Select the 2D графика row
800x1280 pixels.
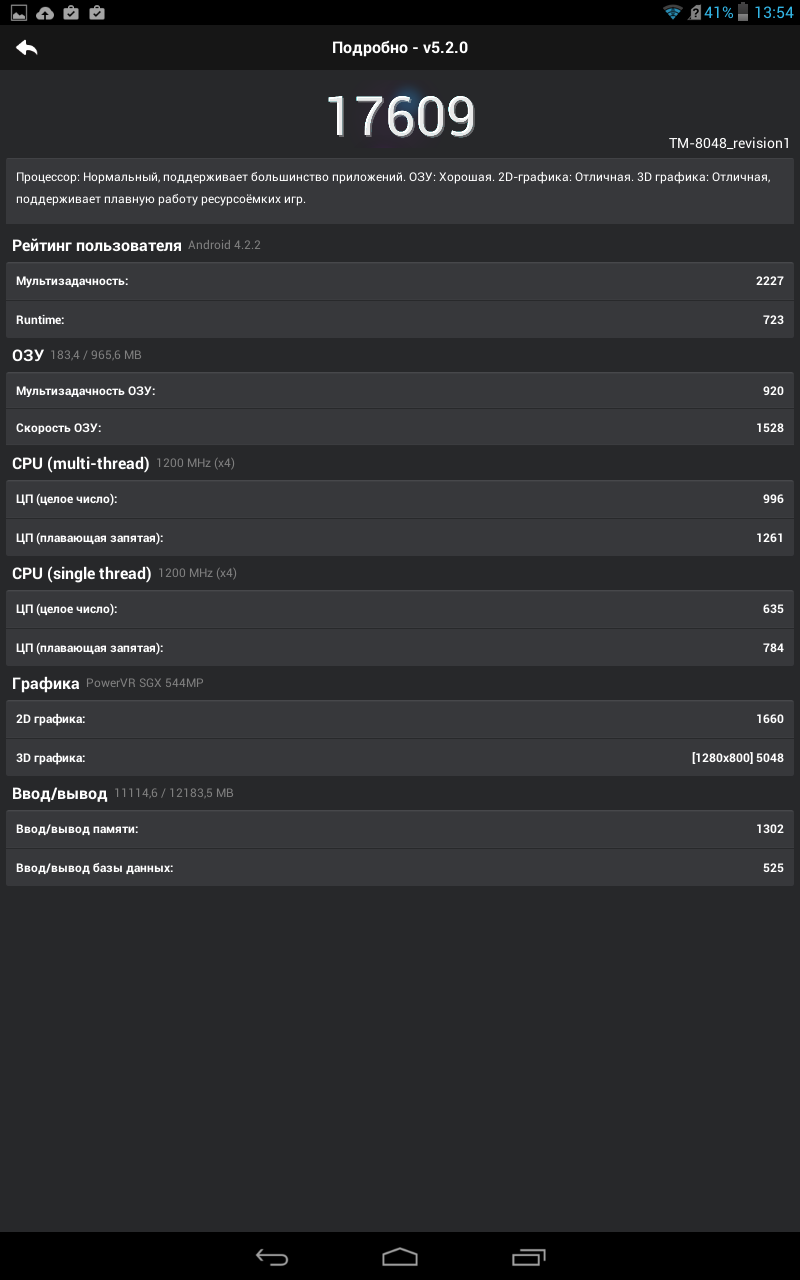tap(400, 719)
